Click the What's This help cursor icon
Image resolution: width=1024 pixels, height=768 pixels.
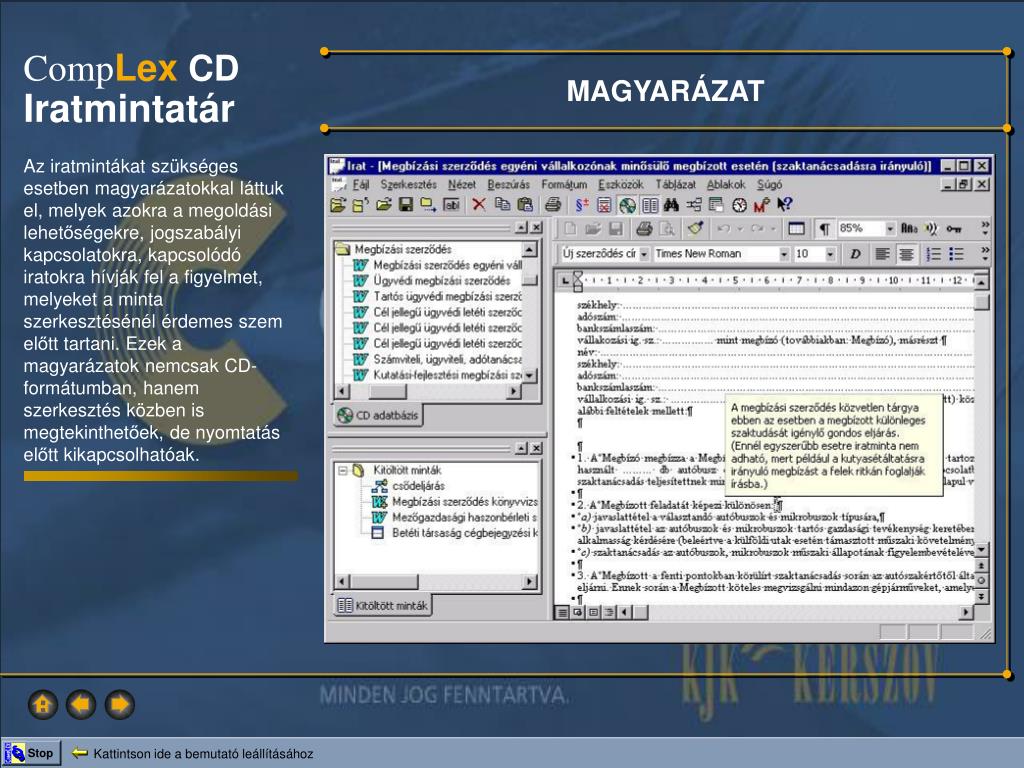click(x=784, y=205)
